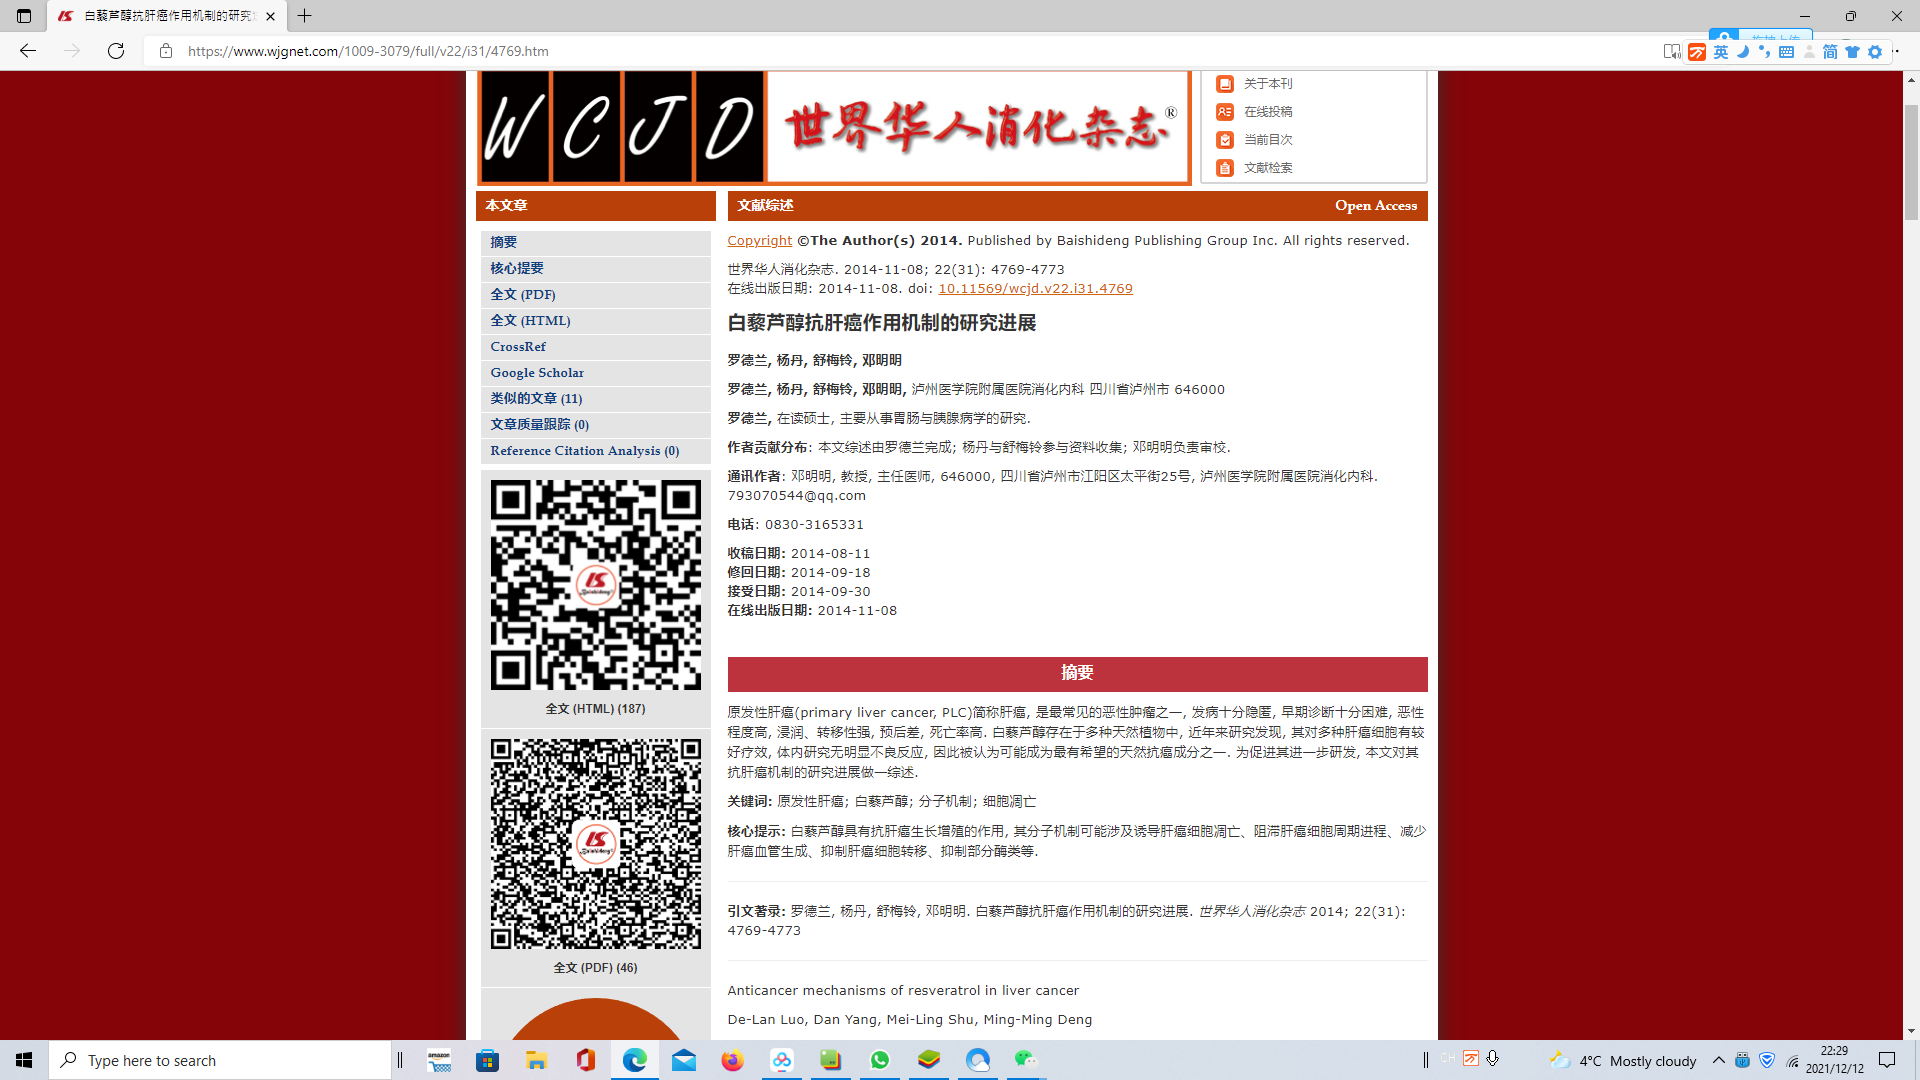
Task: Click the 全文 (PDF) QR code
Action: click(596, 844)
